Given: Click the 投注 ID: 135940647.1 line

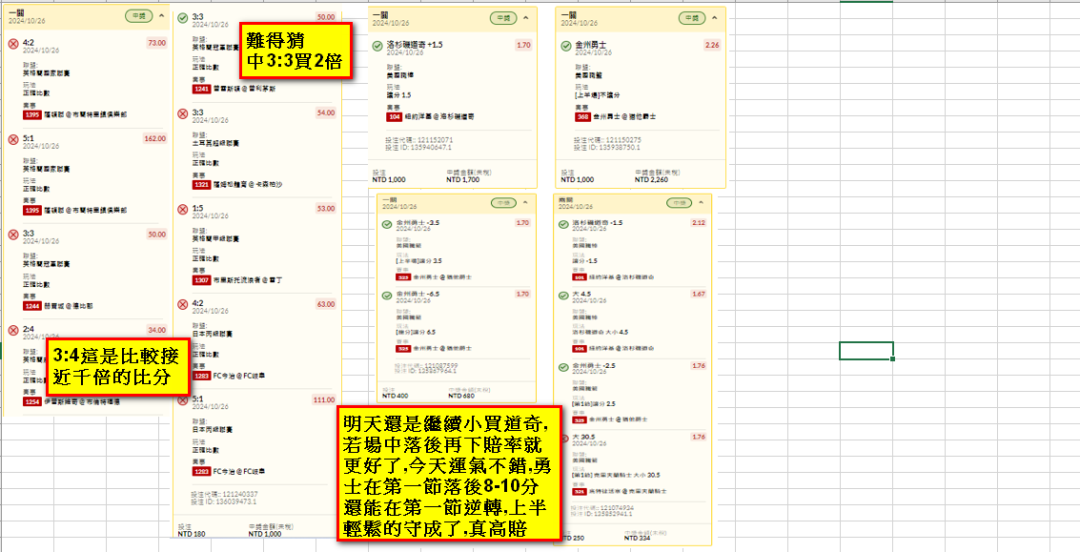Looking at the screenshot, I should click(419, 147).
